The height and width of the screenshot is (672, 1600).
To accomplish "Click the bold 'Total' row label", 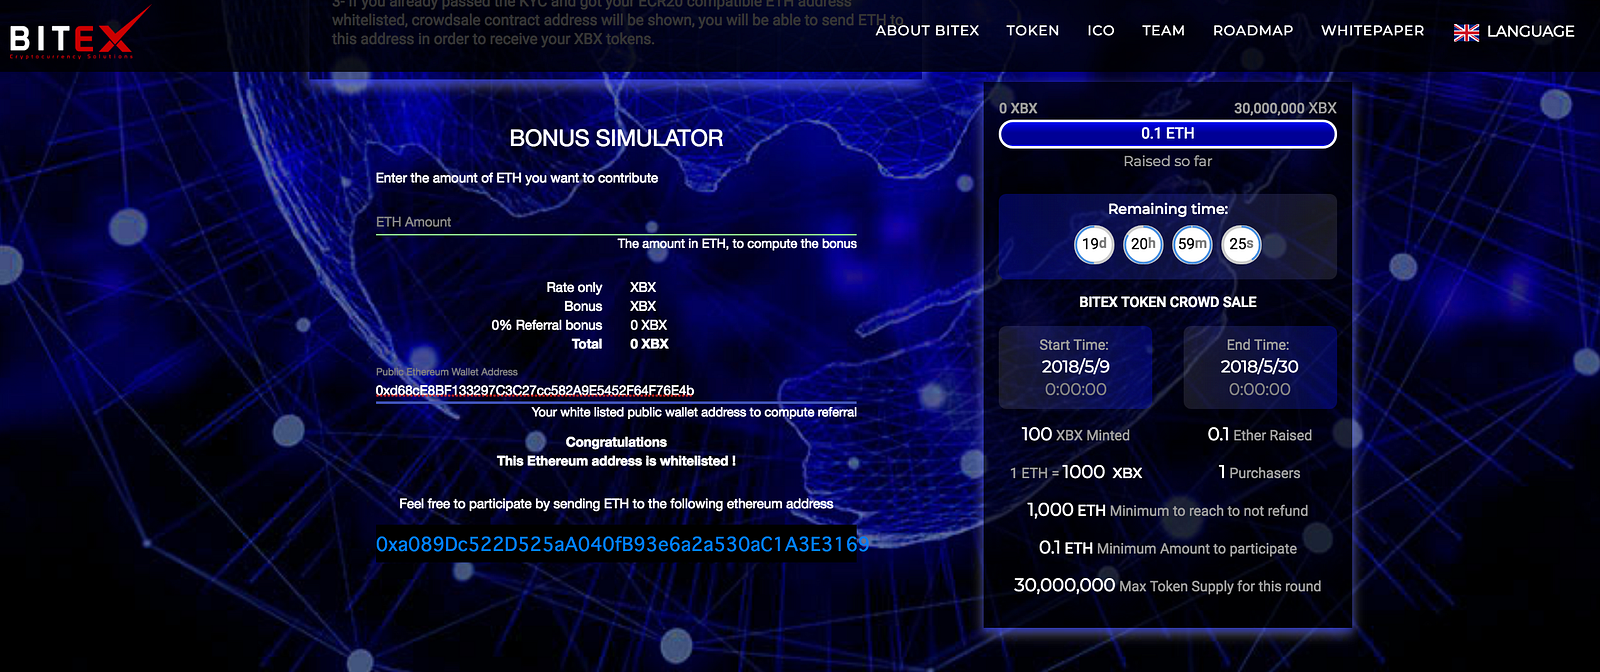I will [587, 344].
